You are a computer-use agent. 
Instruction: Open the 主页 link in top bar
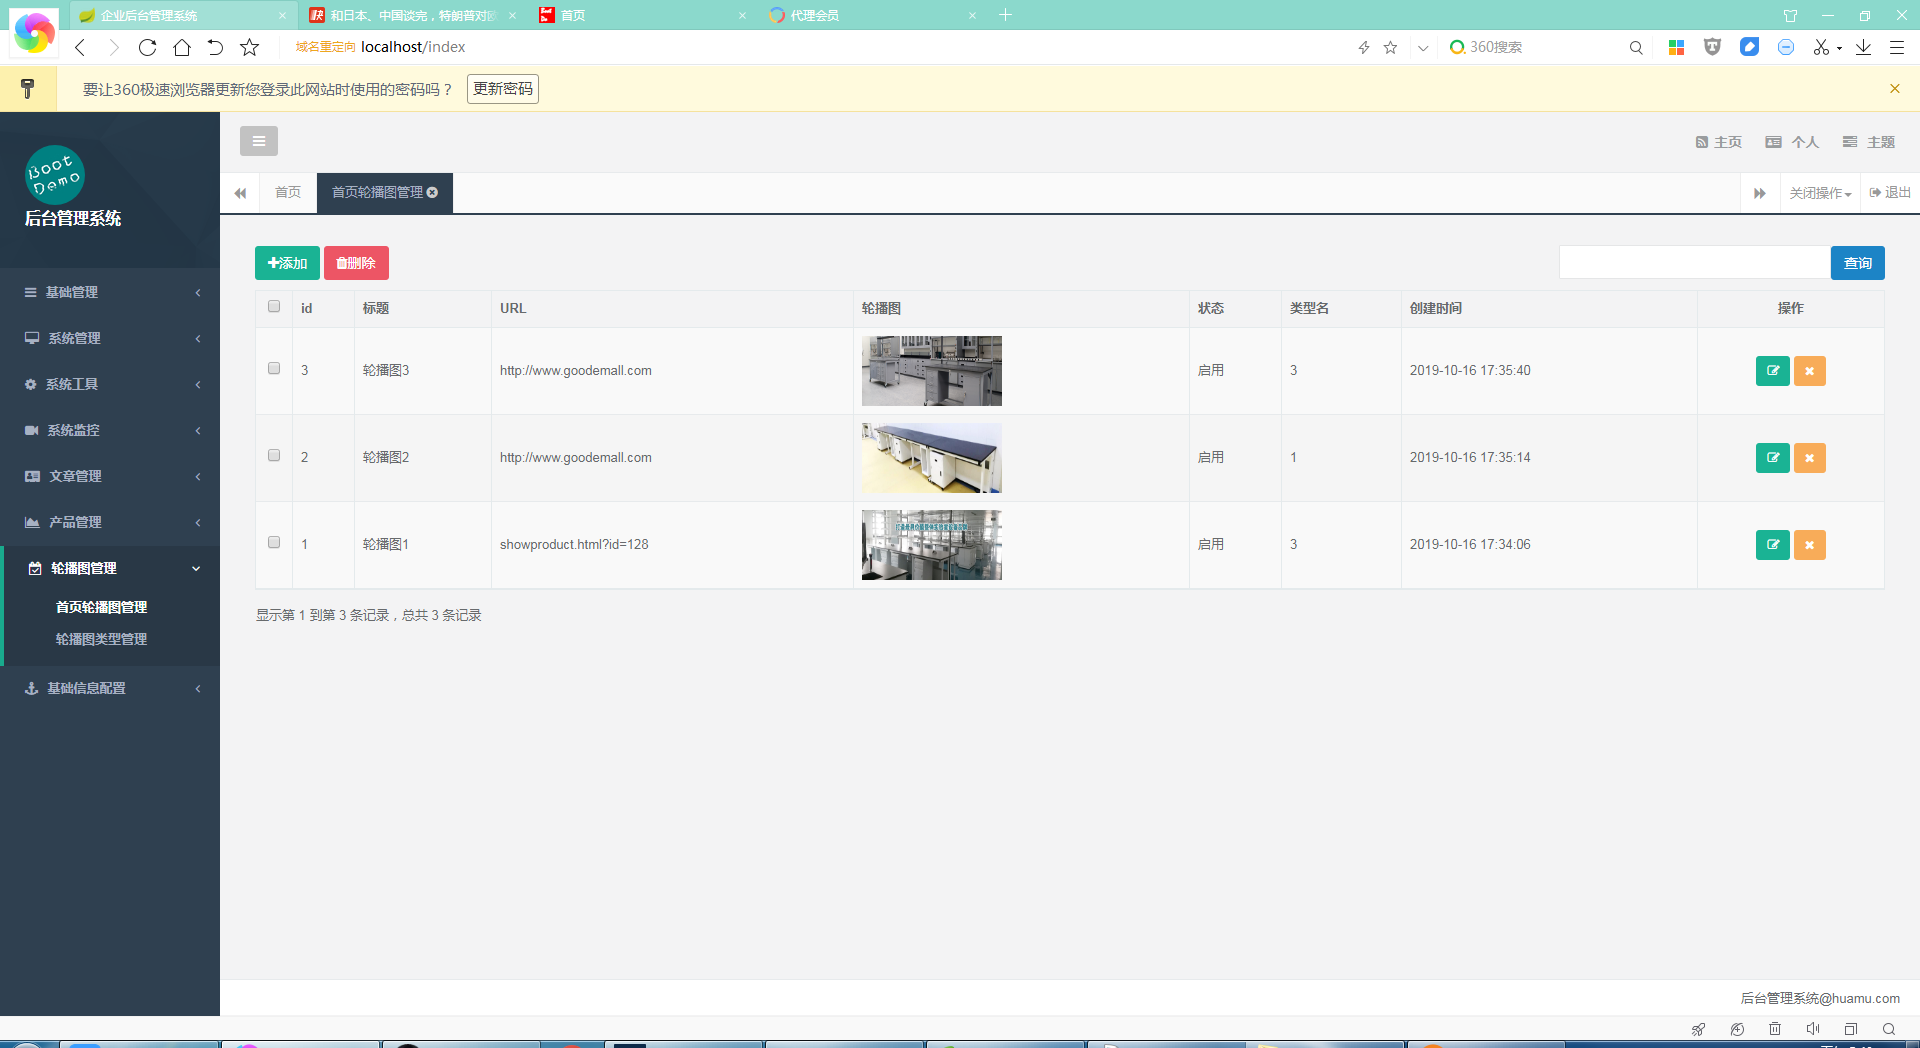pos(1719,142)
